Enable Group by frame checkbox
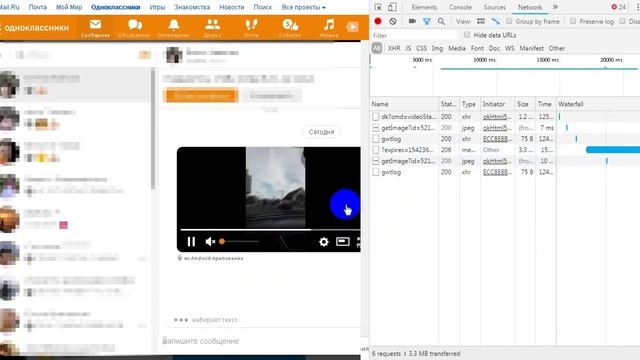Image resolution: width=640 pixels, height=360 pixels. pos(509,21)
